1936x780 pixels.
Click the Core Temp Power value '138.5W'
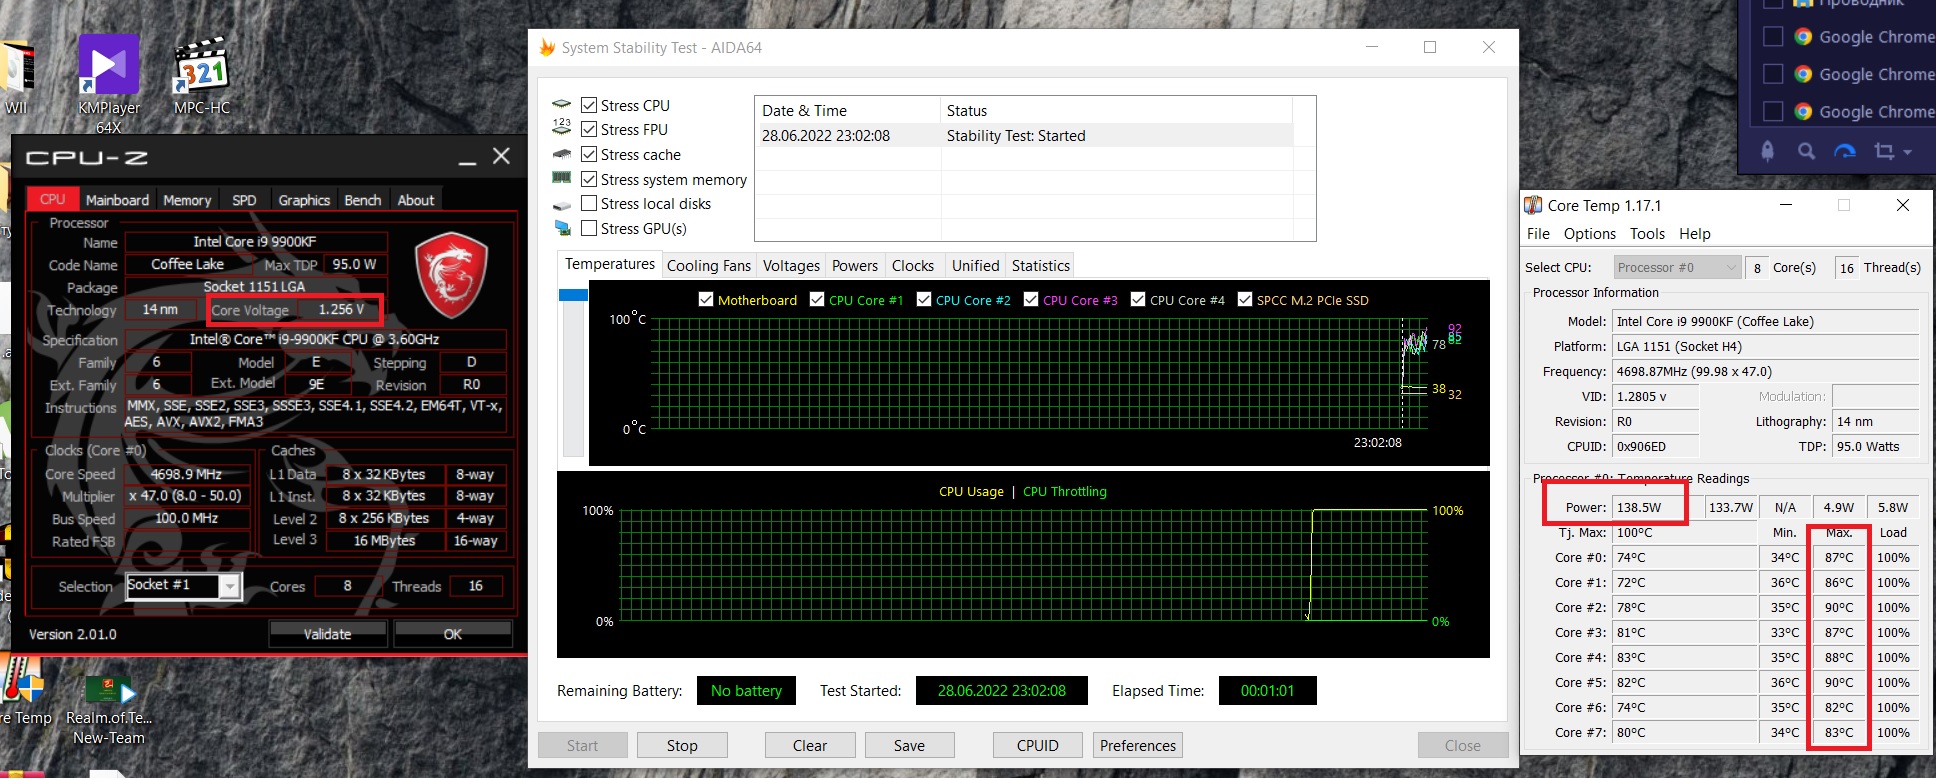click(x=1657, y=507)
